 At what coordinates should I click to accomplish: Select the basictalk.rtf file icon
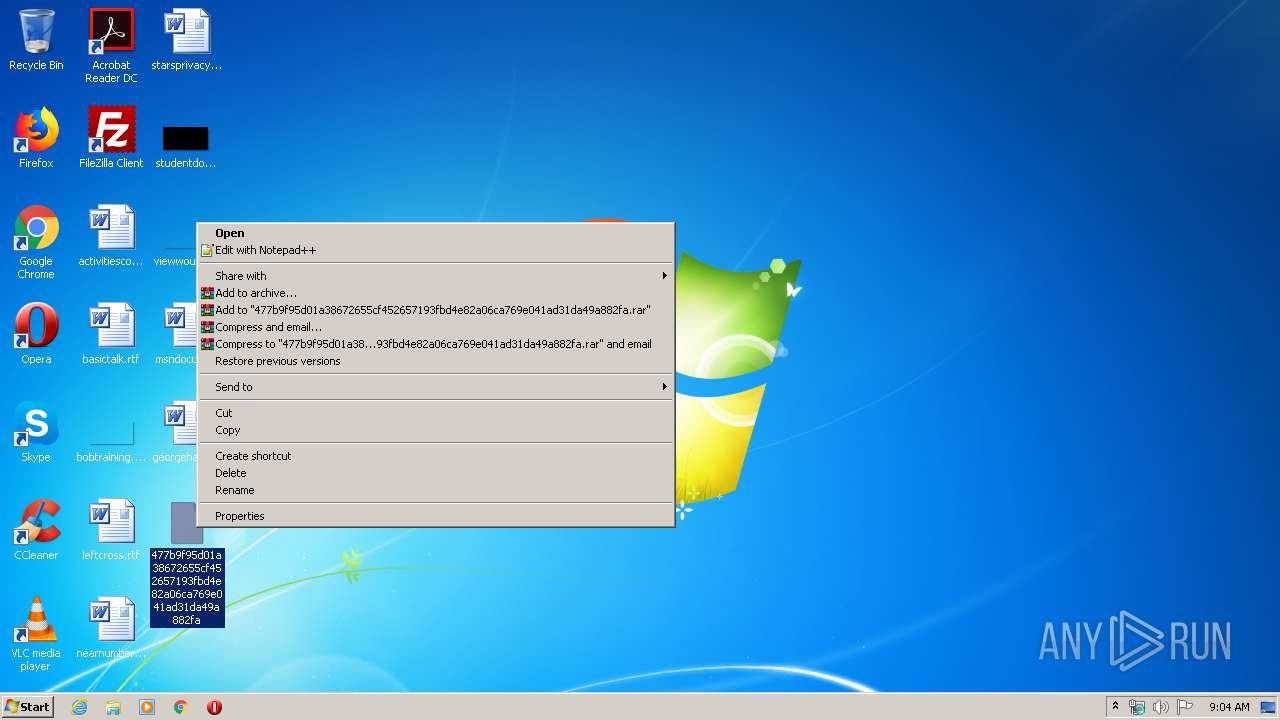coord(111,334)
